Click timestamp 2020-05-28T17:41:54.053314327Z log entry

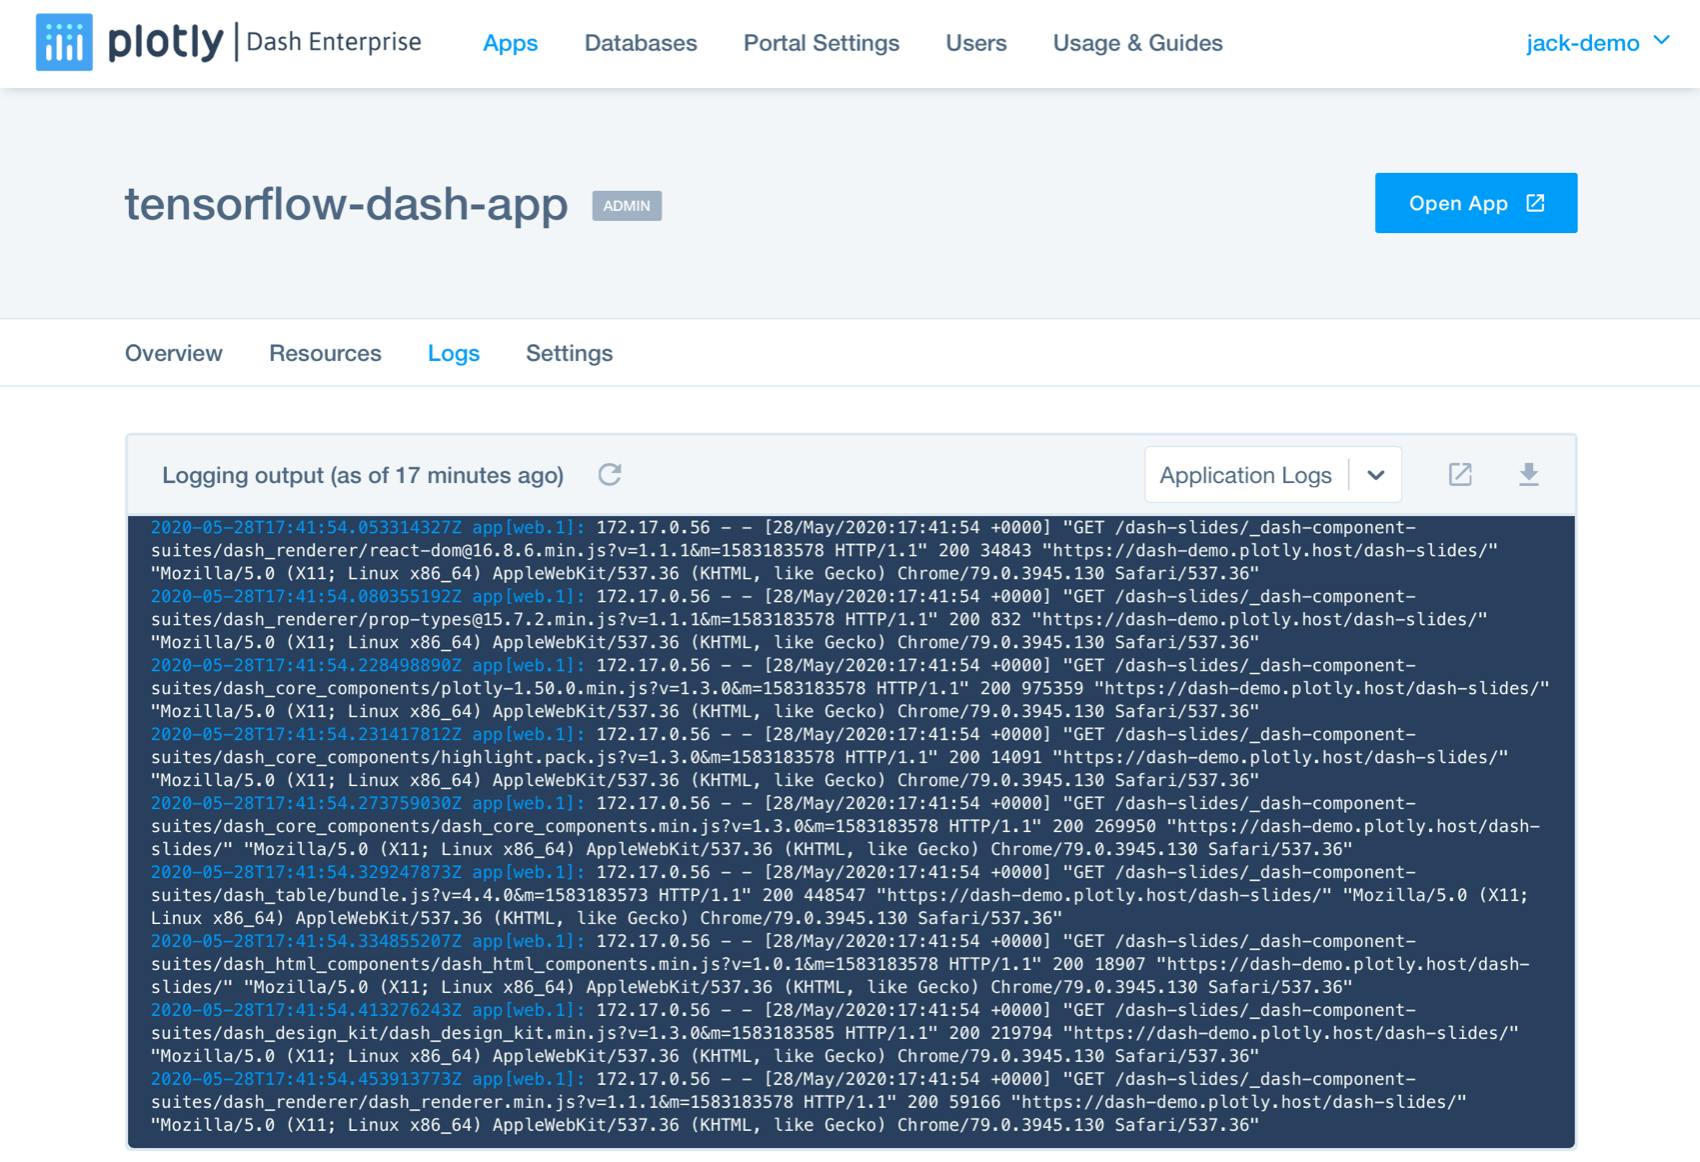click(x=307, y=527)
